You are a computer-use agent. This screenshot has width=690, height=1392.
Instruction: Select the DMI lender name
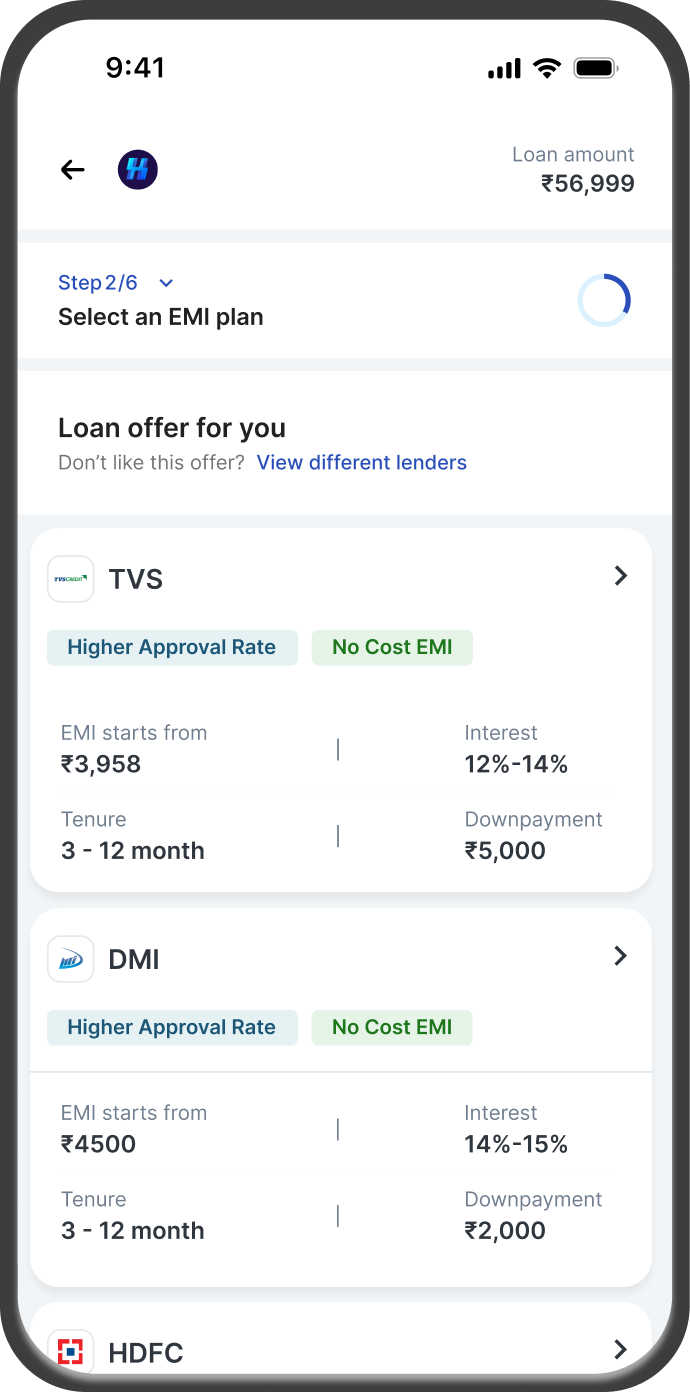click(134, 959)
